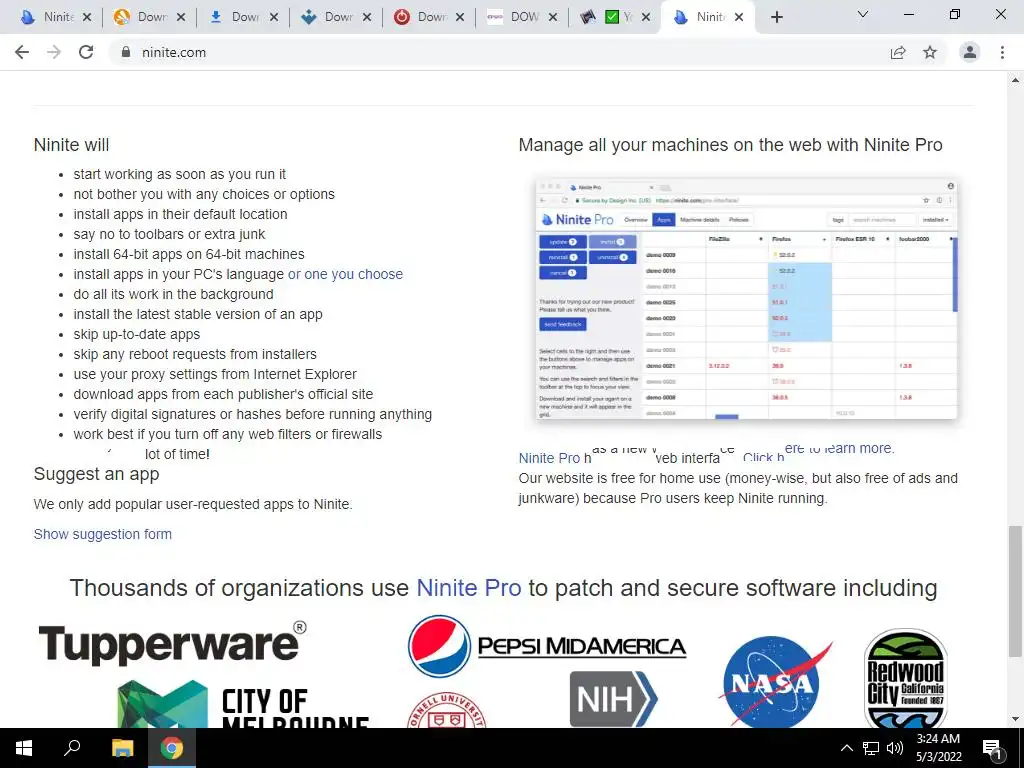
Task: Show hidden system tray icons
Action: 846,748
